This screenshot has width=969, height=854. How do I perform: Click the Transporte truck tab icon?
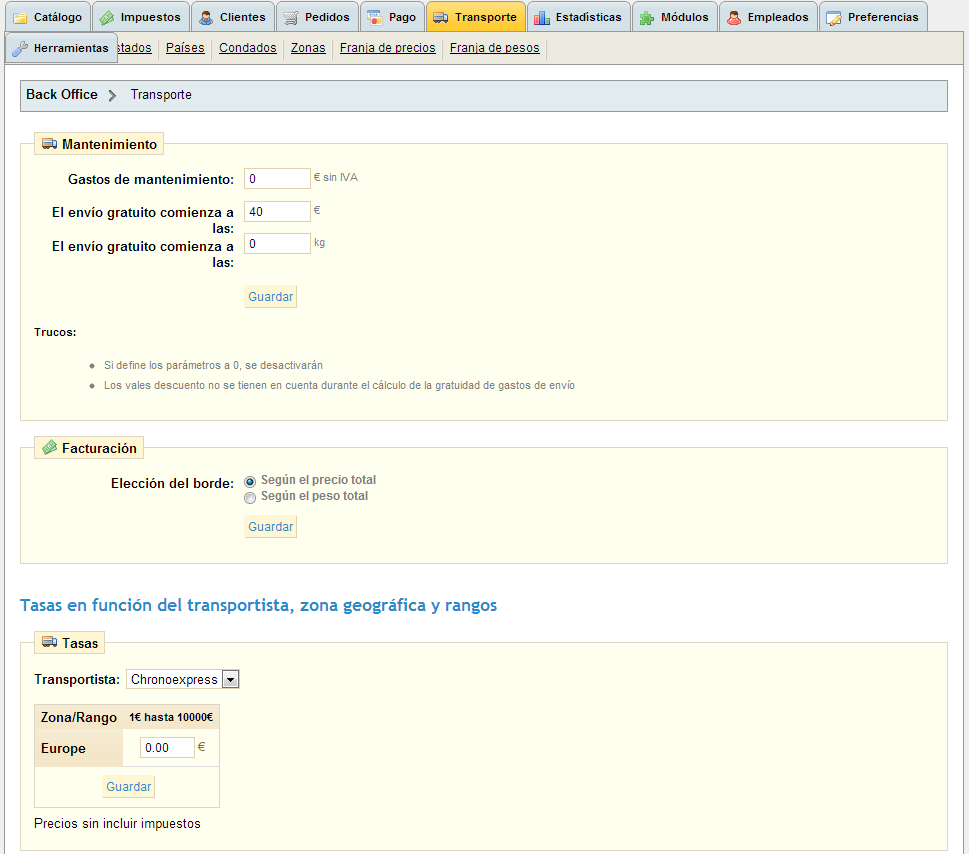441,18
